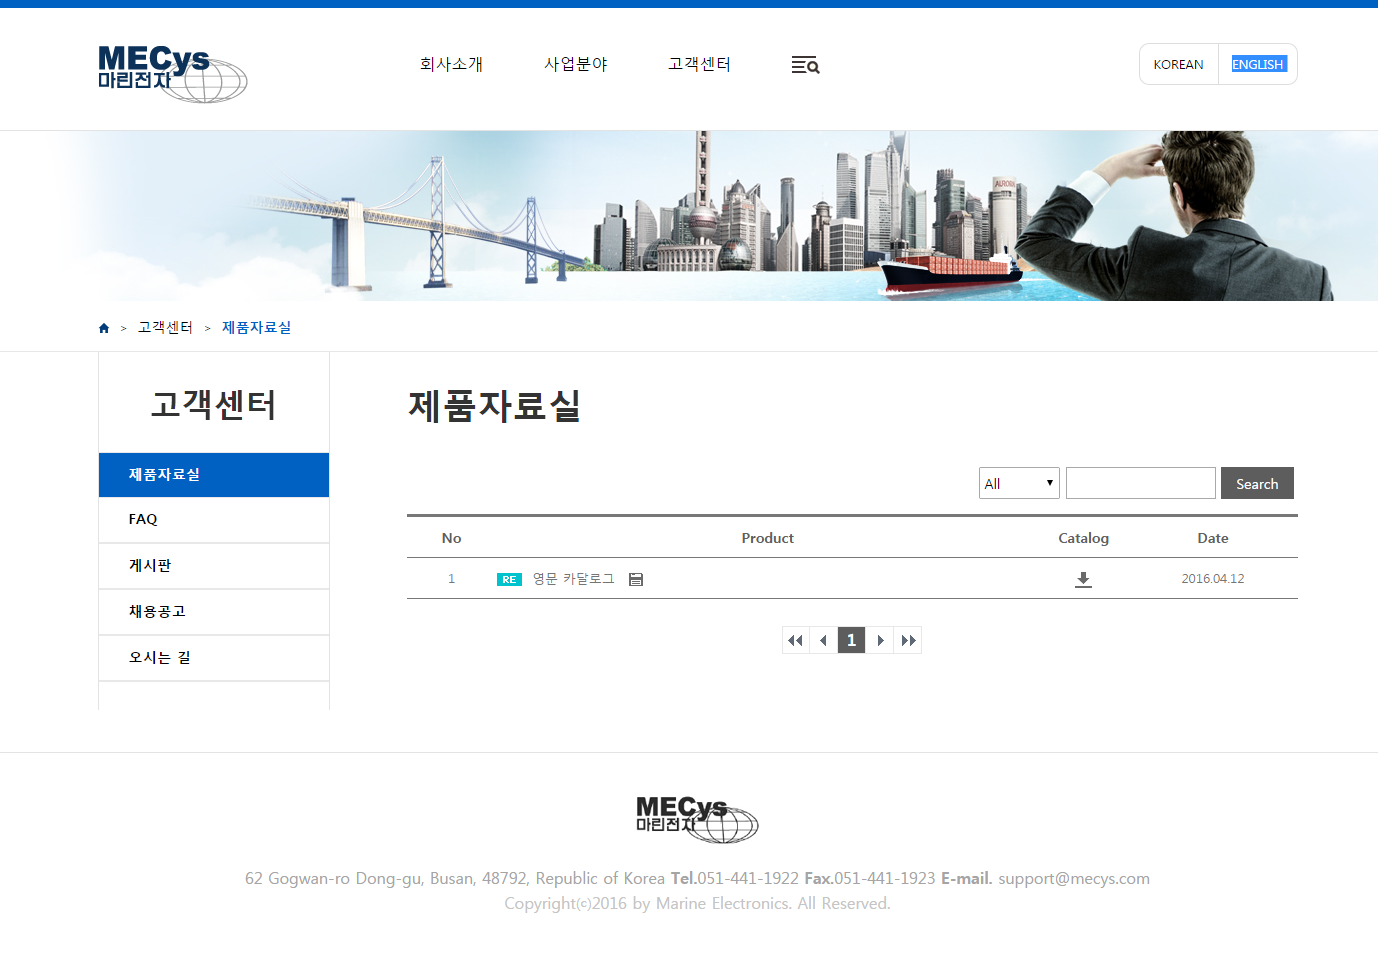The height and width of the screenshot is (967, 1378).
Task: Open the sitemap search menu icon
Action: pos(805,65)
